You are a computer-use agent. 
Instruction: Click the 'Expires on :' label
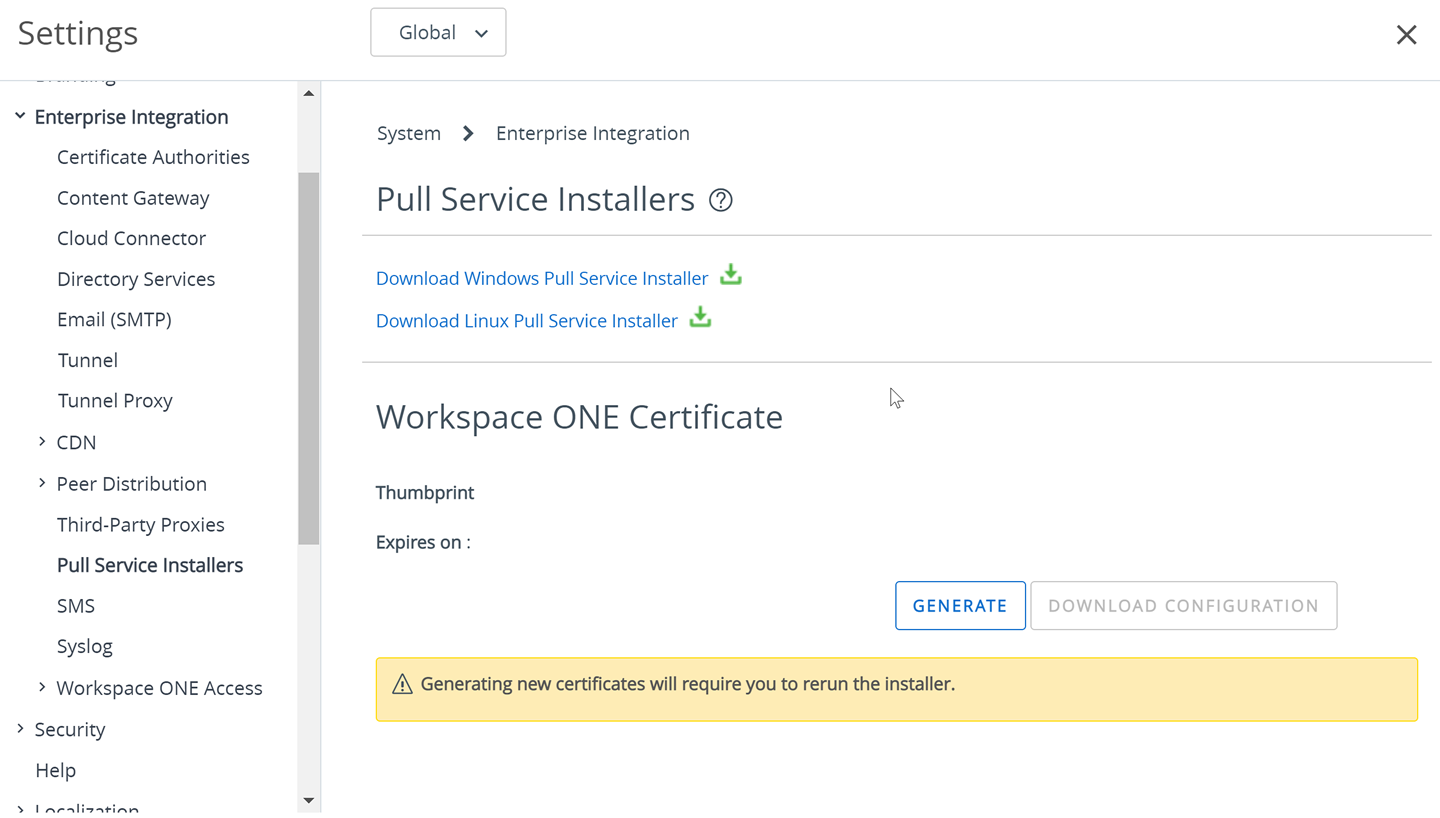click(423, 542)
